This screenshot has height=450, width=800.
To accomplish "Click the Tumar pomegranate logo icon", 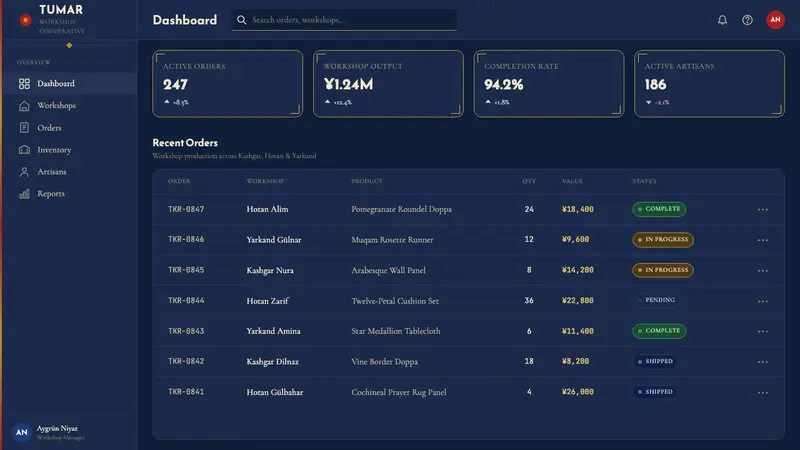I will (x=25, y=20).
